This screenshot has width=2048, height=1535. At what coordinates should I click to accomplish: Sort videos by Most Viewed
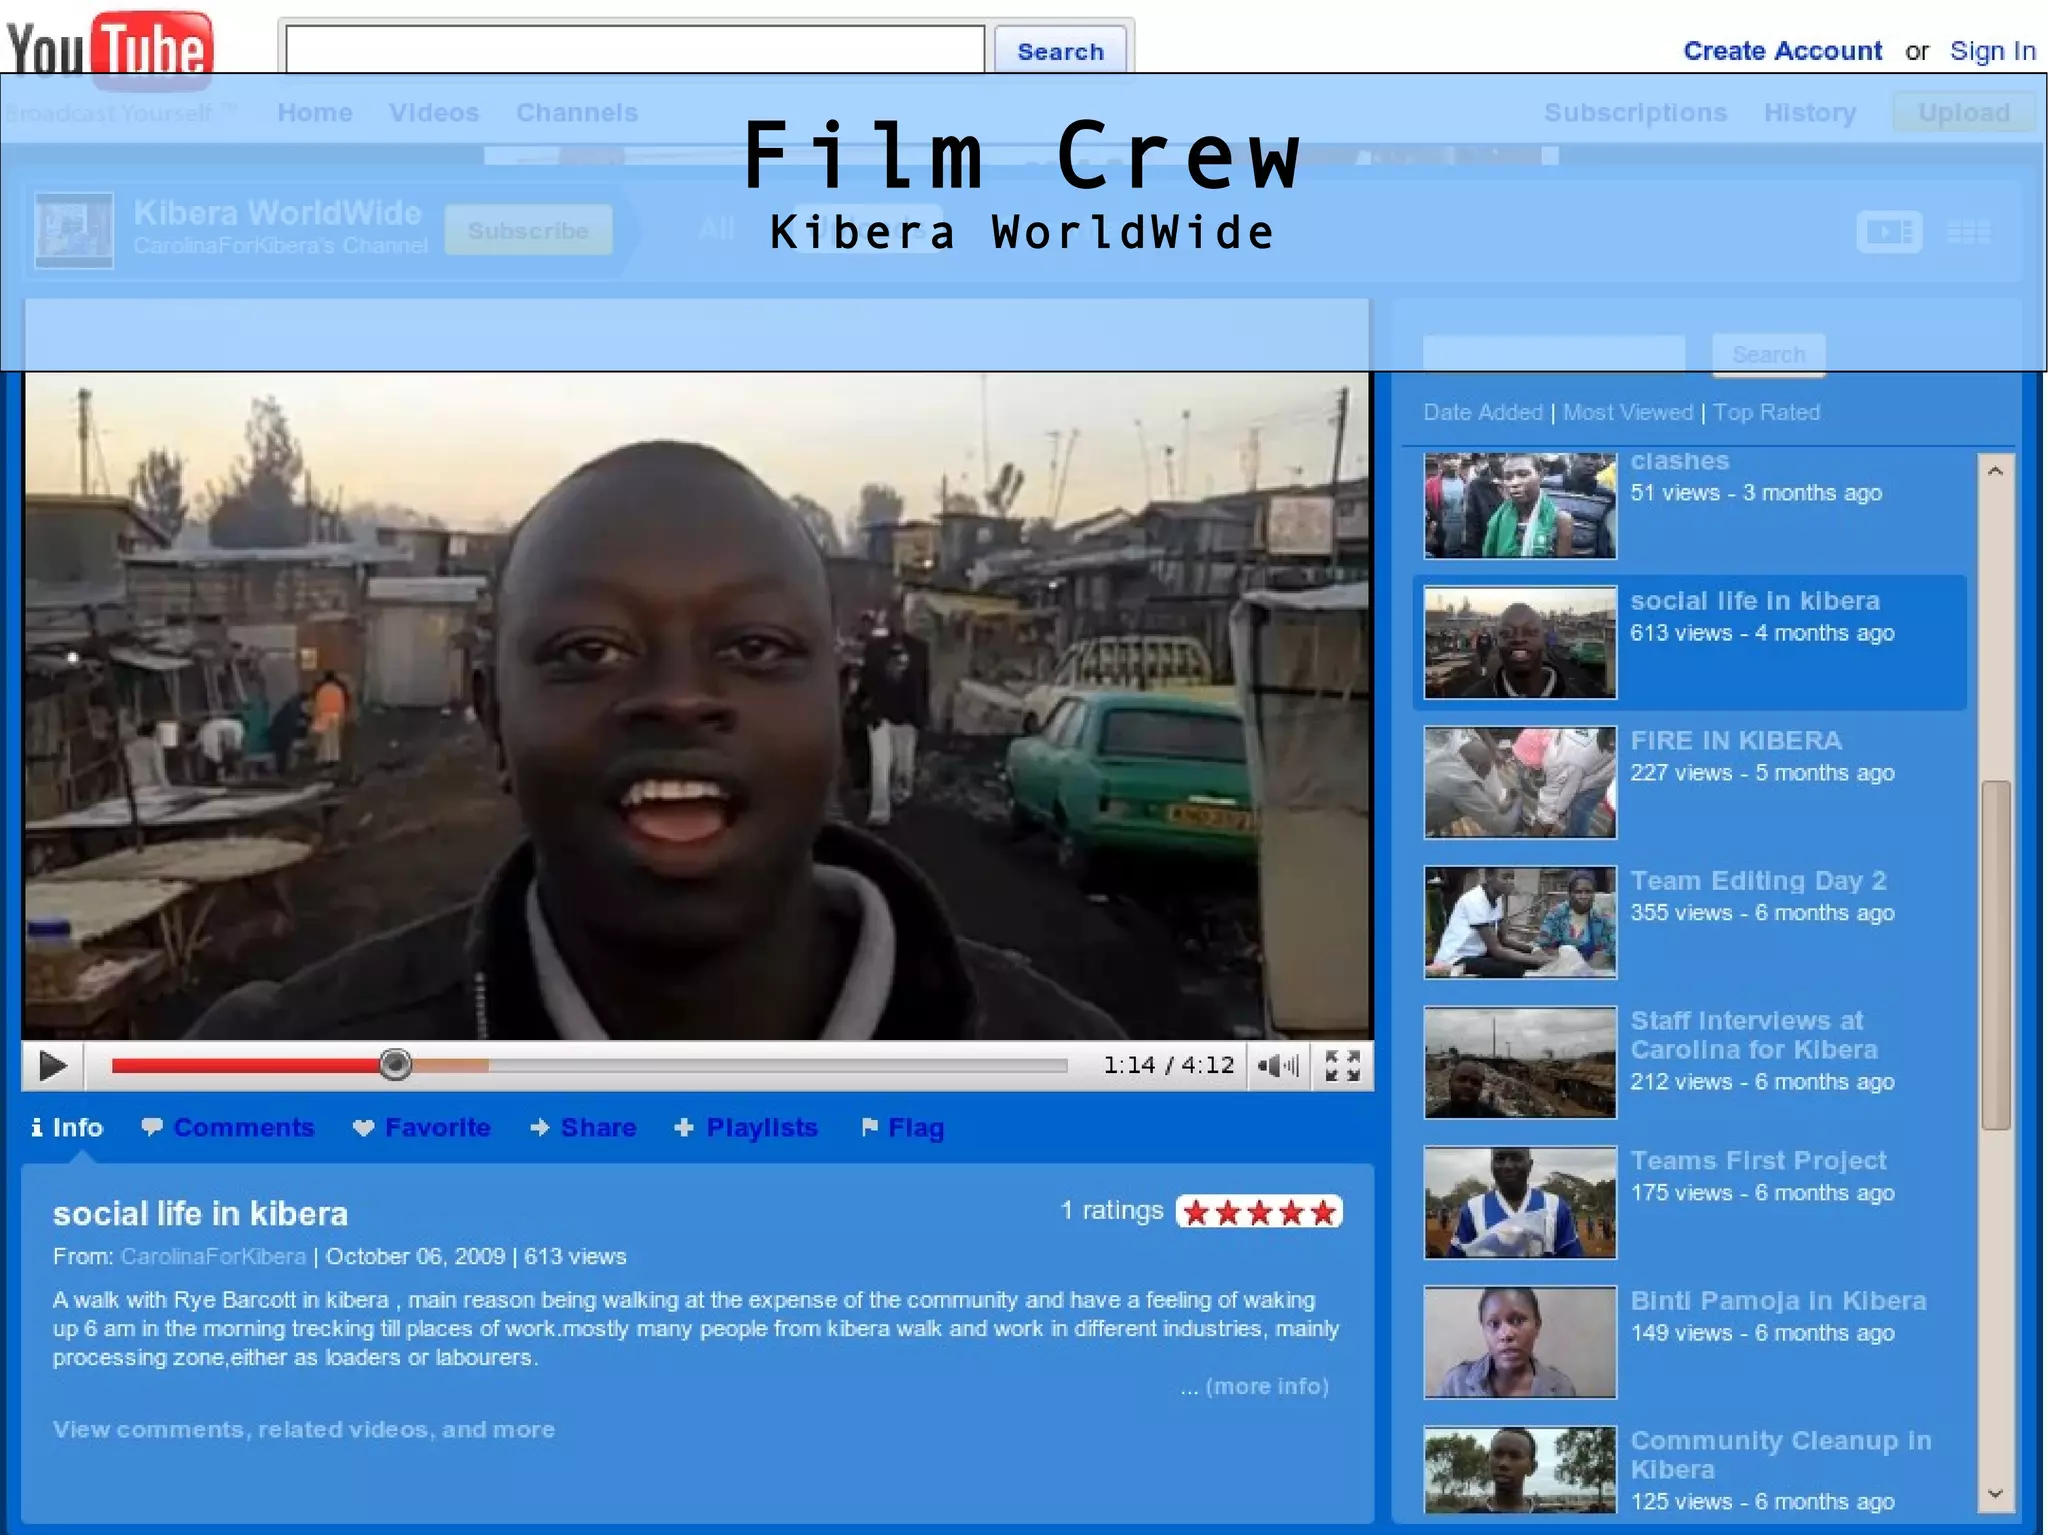(x=1627, y=412)
